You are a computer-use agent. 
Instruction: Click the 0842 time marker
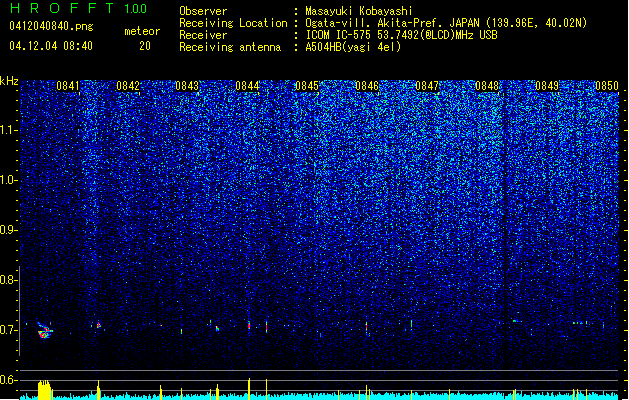128,86
